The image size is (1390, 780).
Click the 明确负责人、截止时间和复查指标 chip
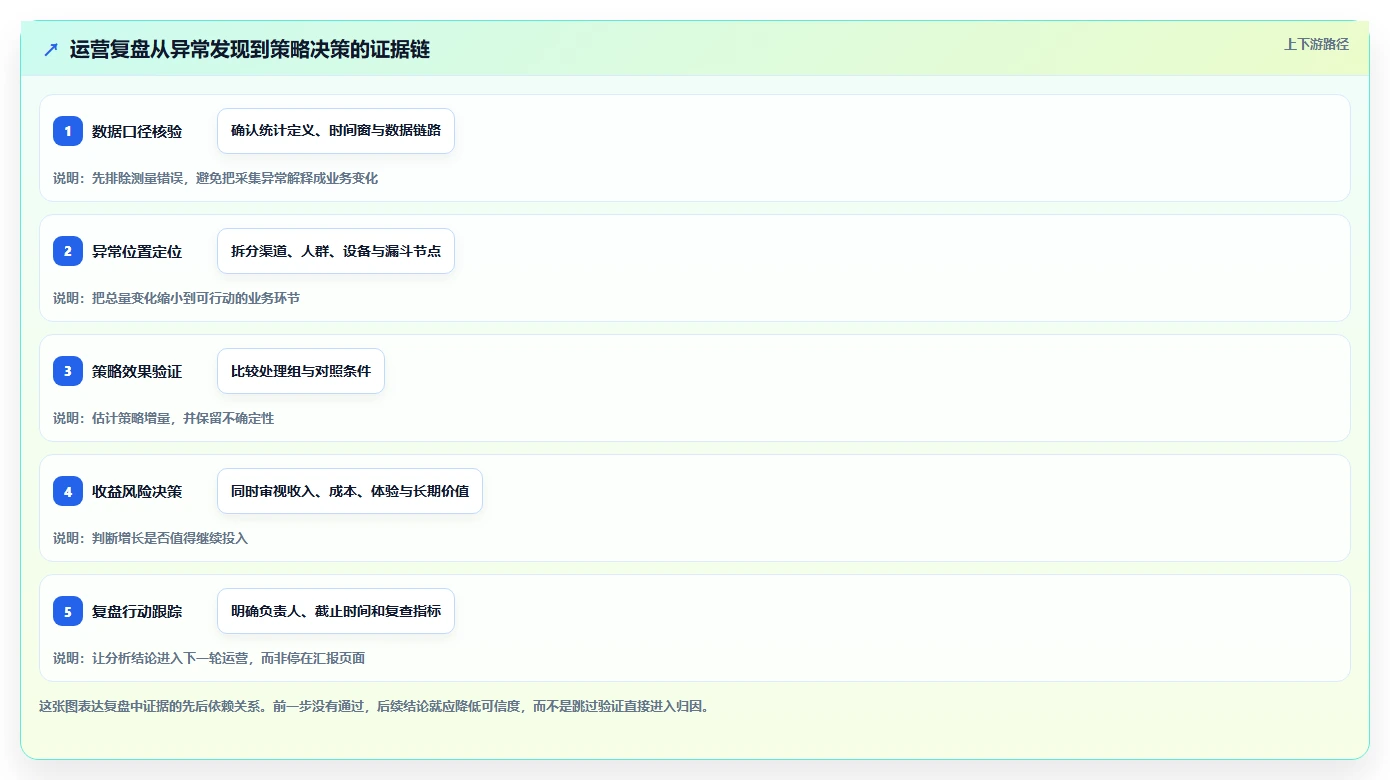[336, 611]
